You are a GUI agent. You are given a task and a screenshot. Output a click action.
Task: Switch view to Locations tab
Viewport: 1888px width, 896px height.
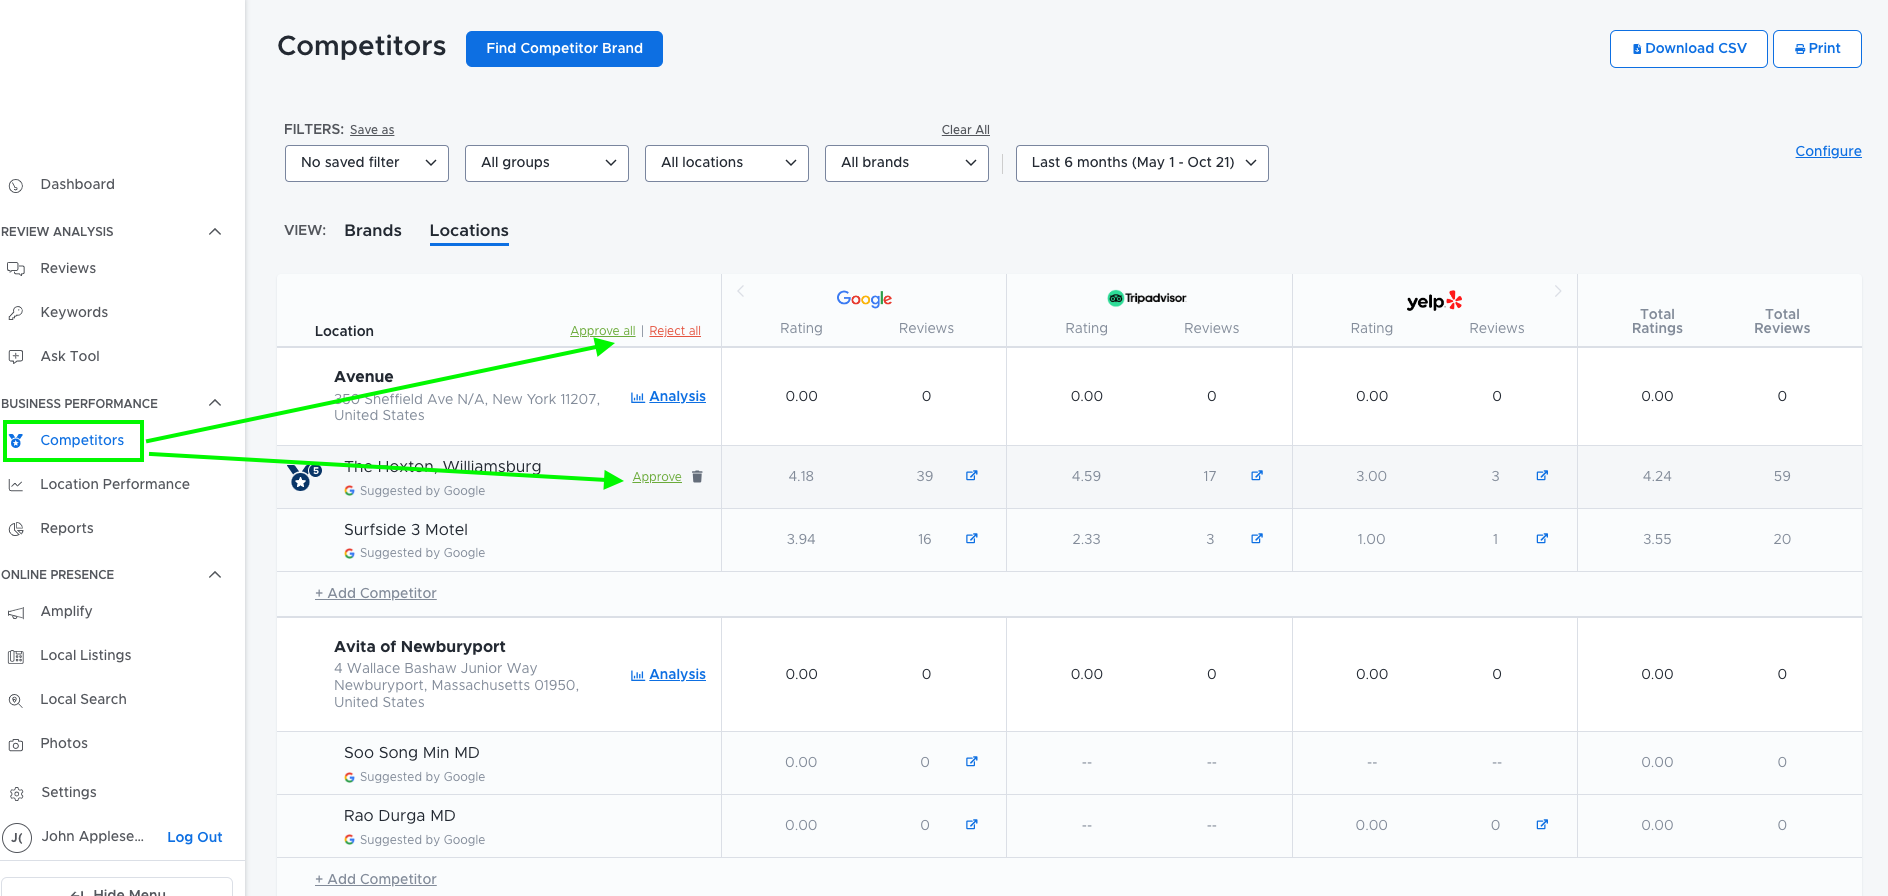[x=469, y=231]
